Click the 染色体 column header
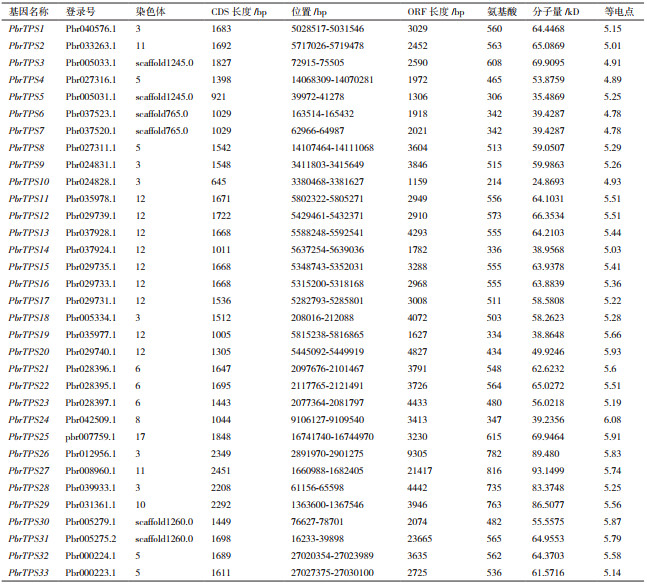Viewport: 647px width, 585px height. coord(148,12)
